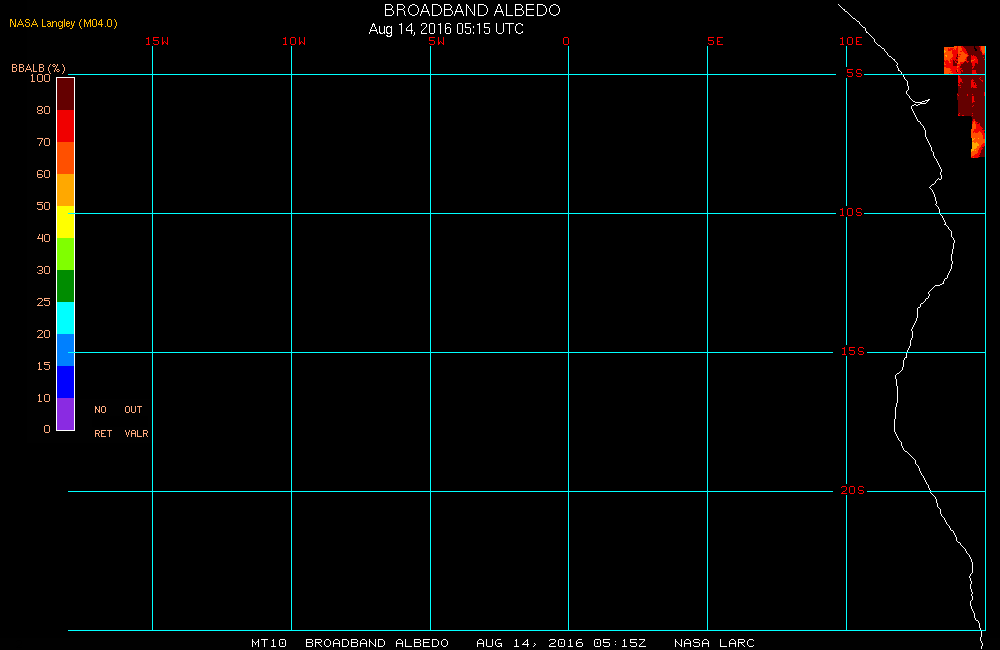Select the light blue 15-20 legend segment
1000x650 pixels.
66,350
